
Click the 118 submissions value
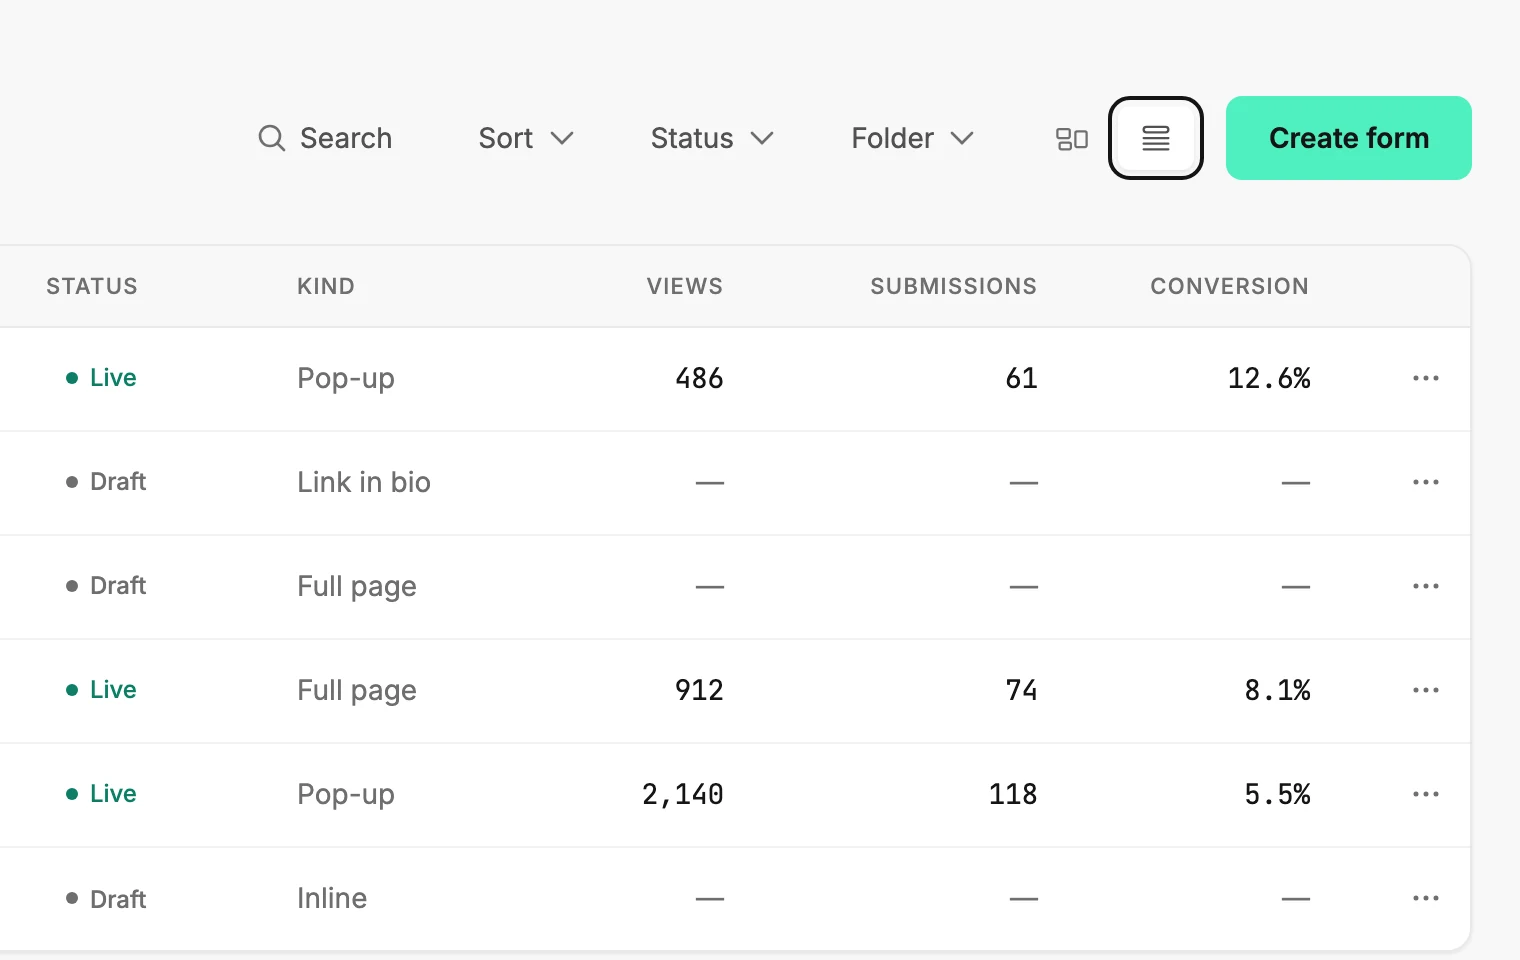1013,794
